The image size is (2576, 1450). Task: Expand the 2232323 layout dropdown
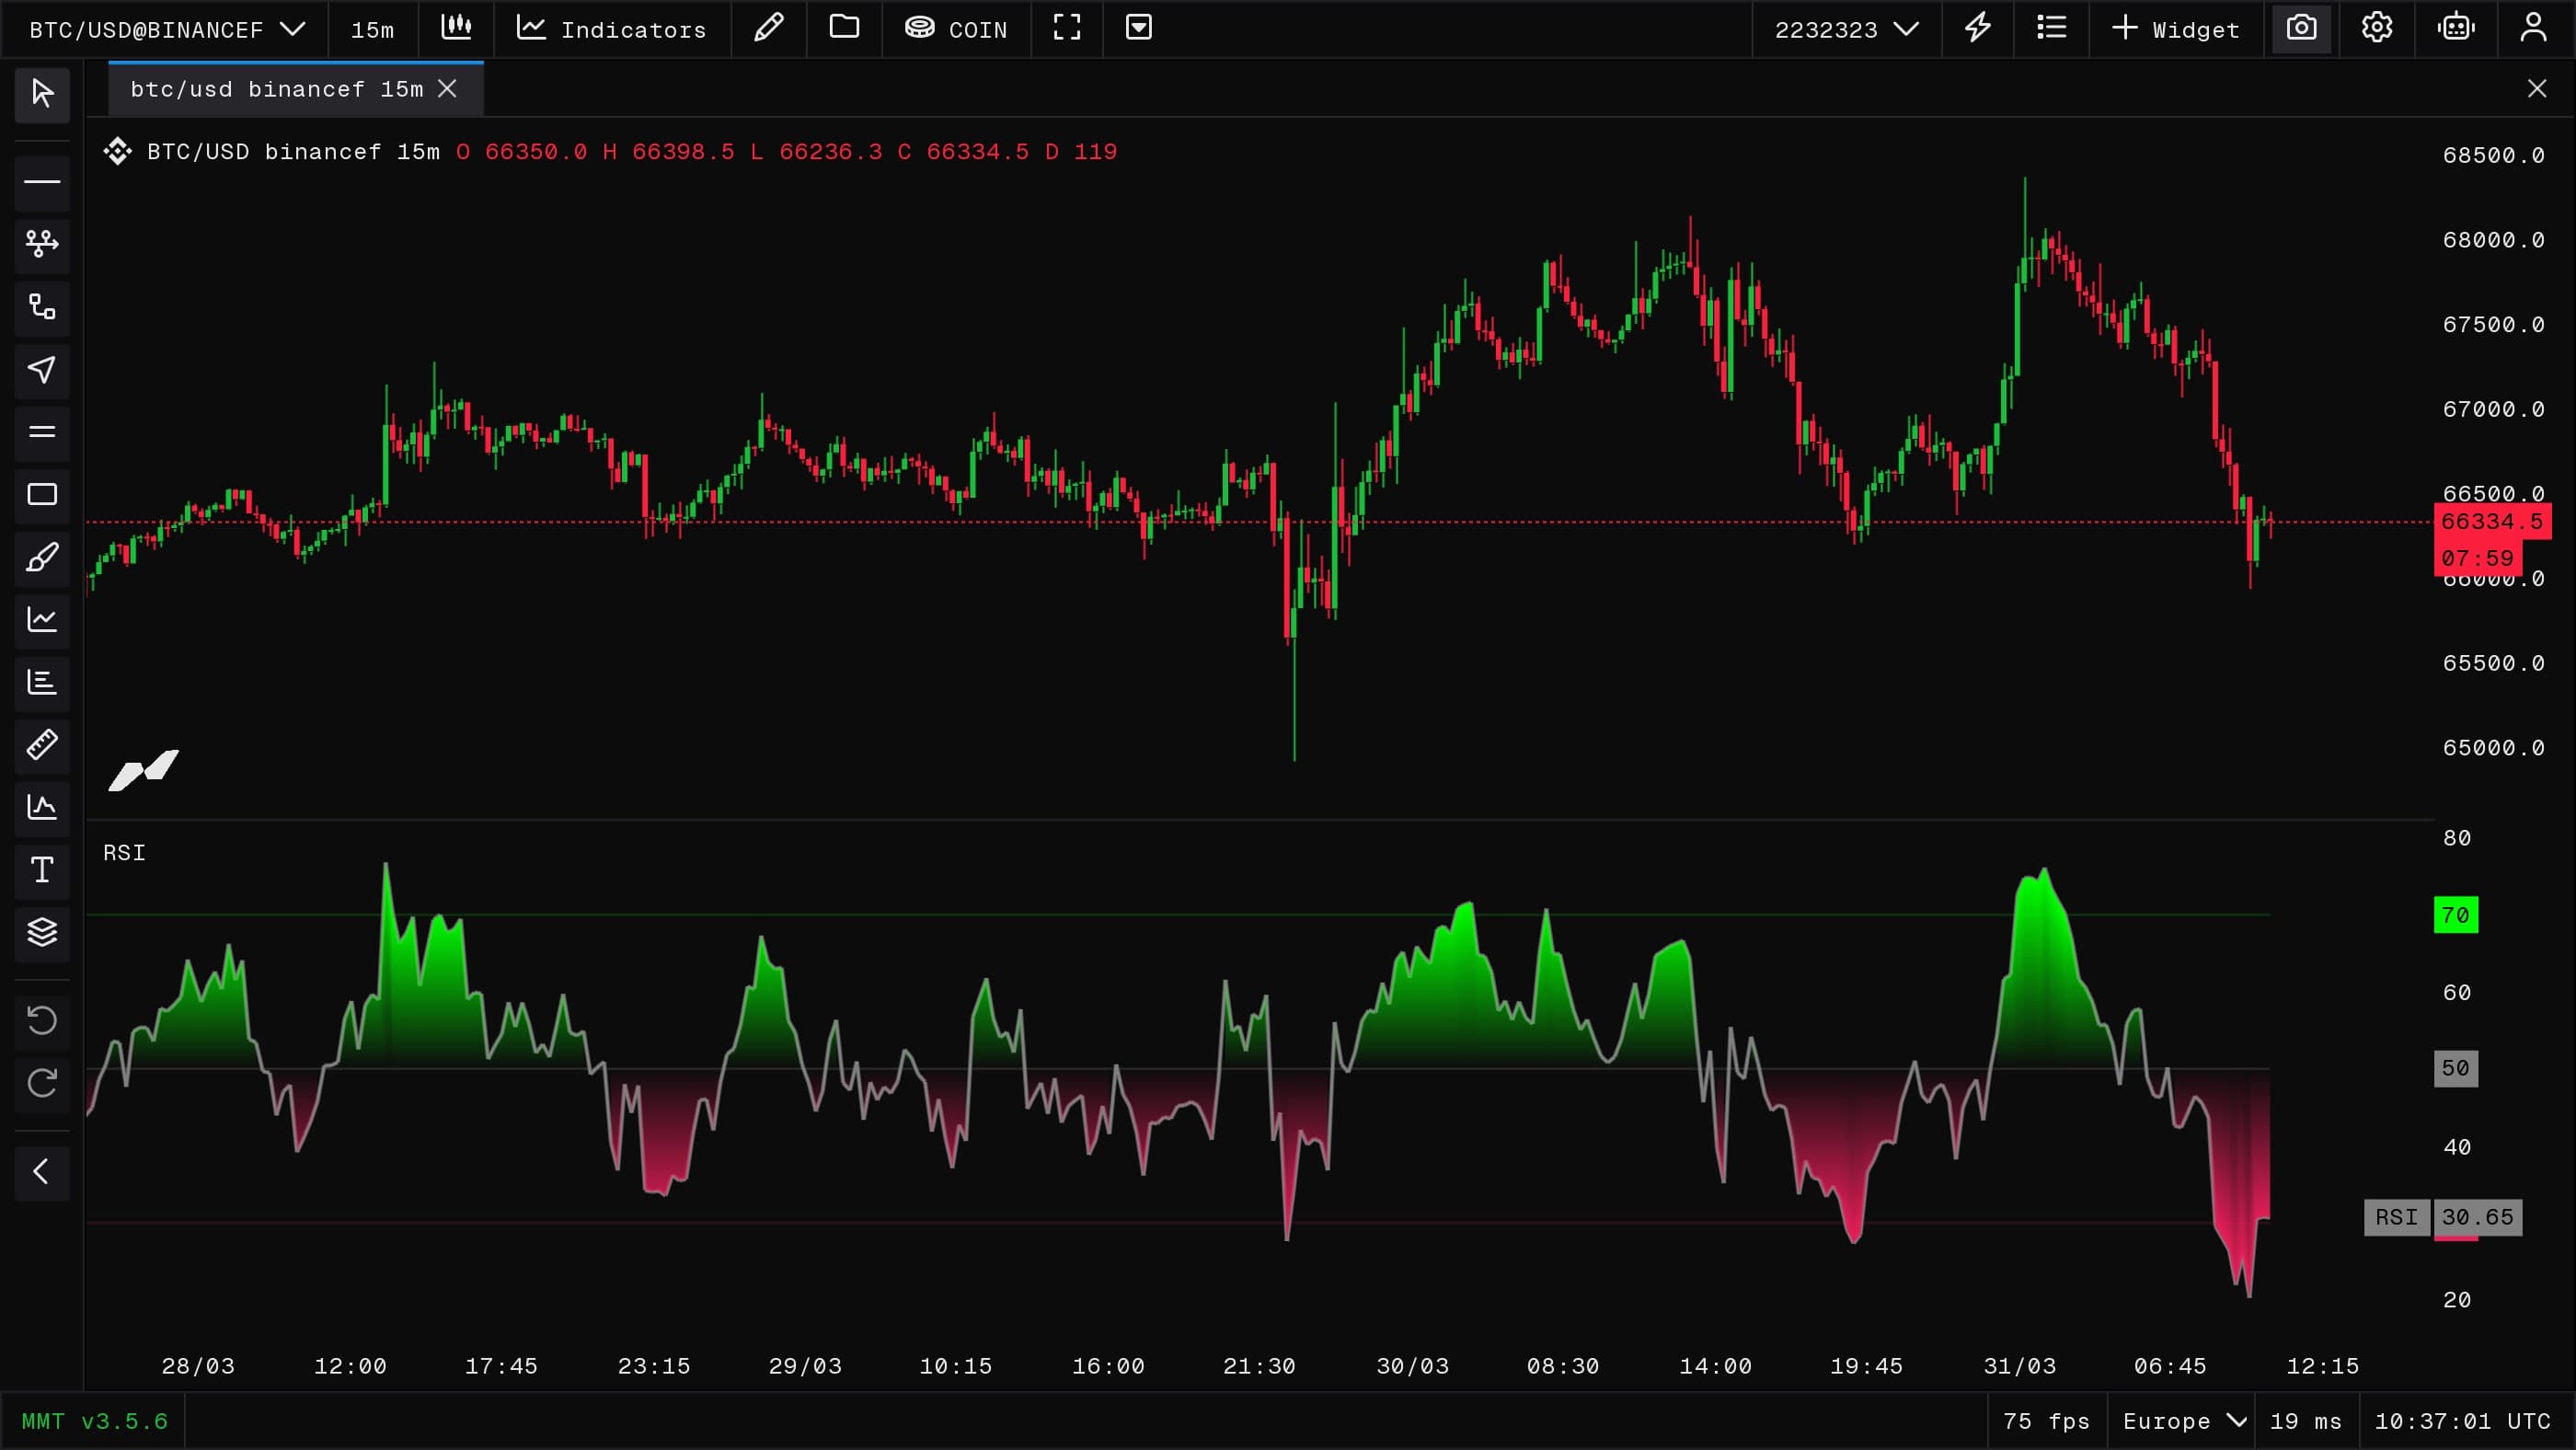click(1846, 29)
